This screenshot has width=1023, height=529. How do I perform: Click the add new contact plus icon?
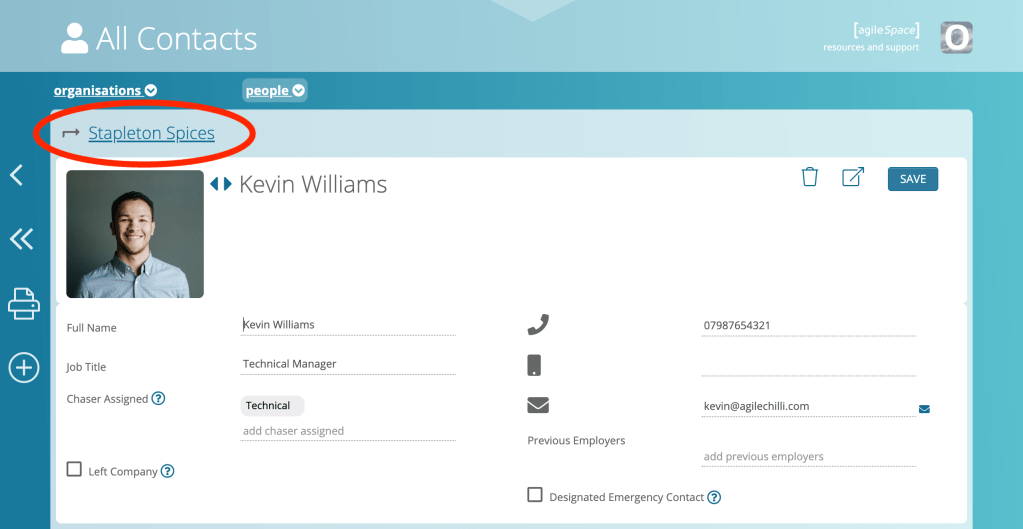[23, 367]
